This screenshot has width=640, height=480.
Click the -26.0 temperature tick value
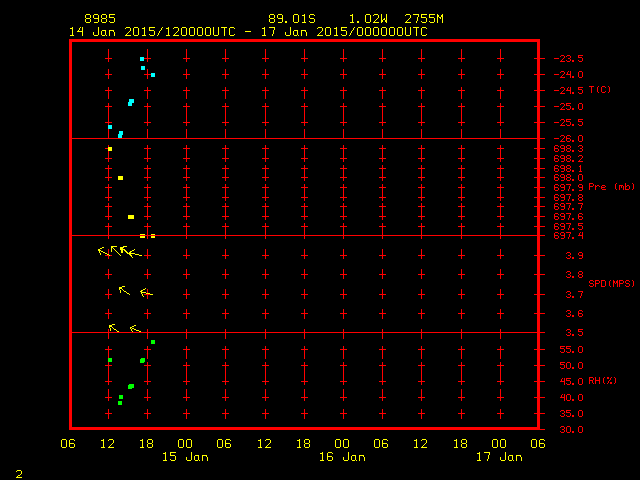[x=569, y=139]
